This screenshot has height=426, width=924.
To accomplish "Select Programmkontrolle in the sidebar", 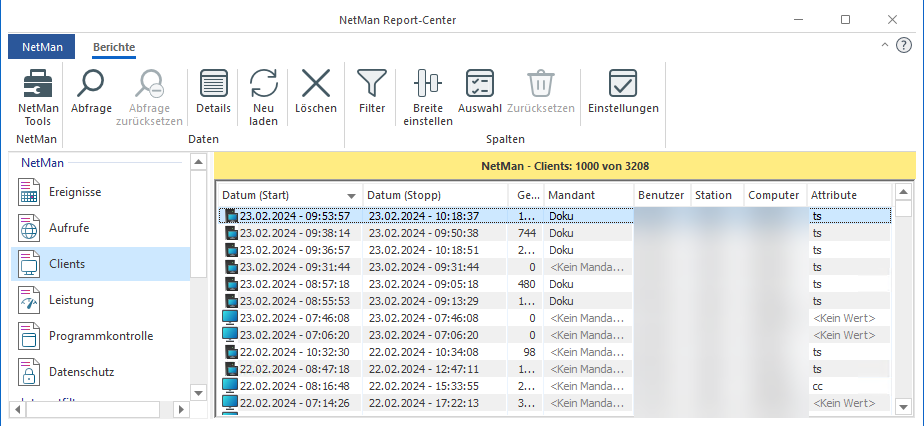I will 100,336.
